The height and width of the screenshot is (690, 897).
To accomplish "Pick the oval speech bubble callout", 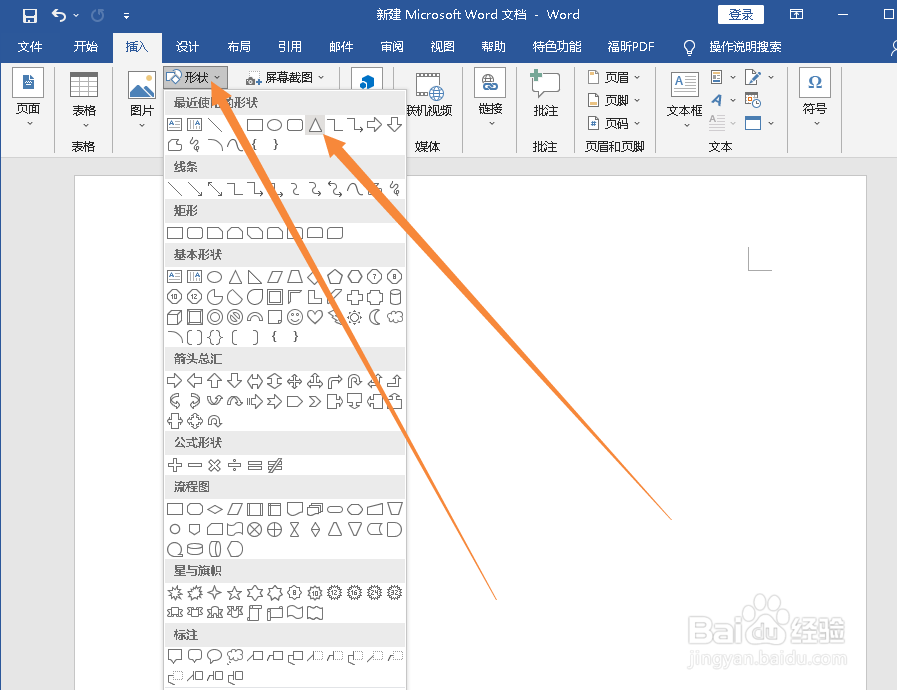I will click(215, 656).
